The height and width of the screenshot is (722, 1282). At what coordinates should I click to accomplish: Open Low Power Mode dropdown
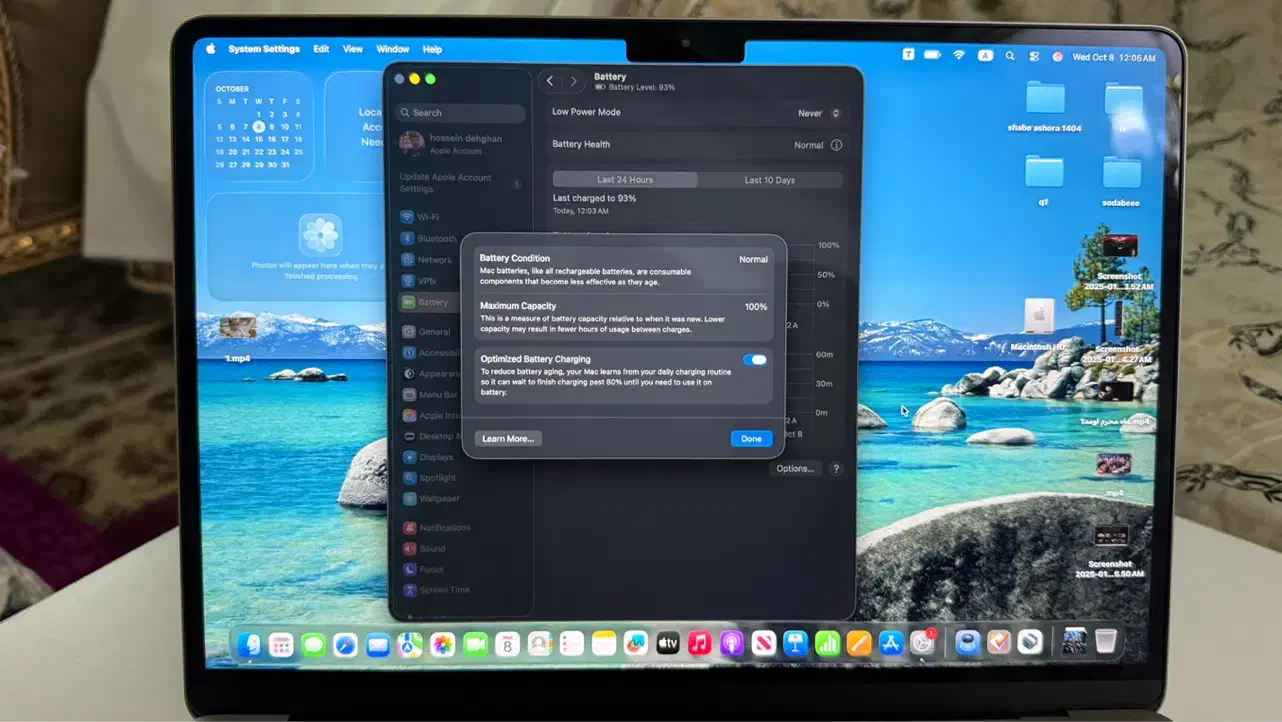coord(819,114)
